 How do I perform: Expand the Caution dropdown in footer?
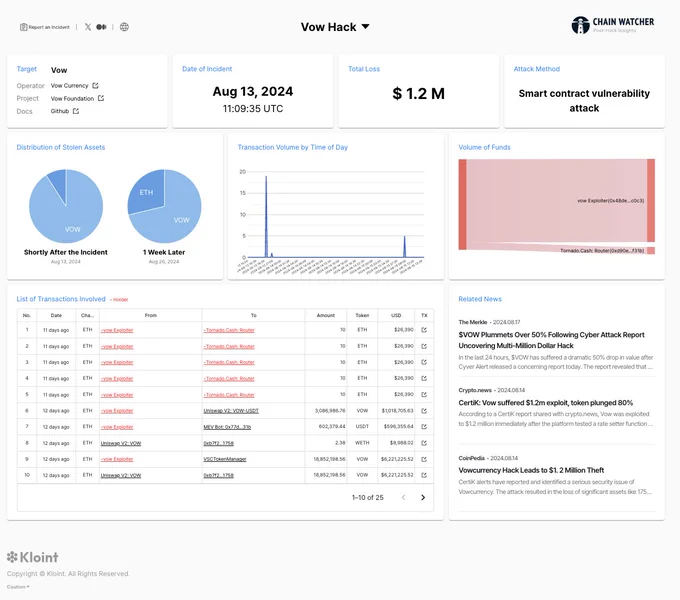[x=18, y=587]
